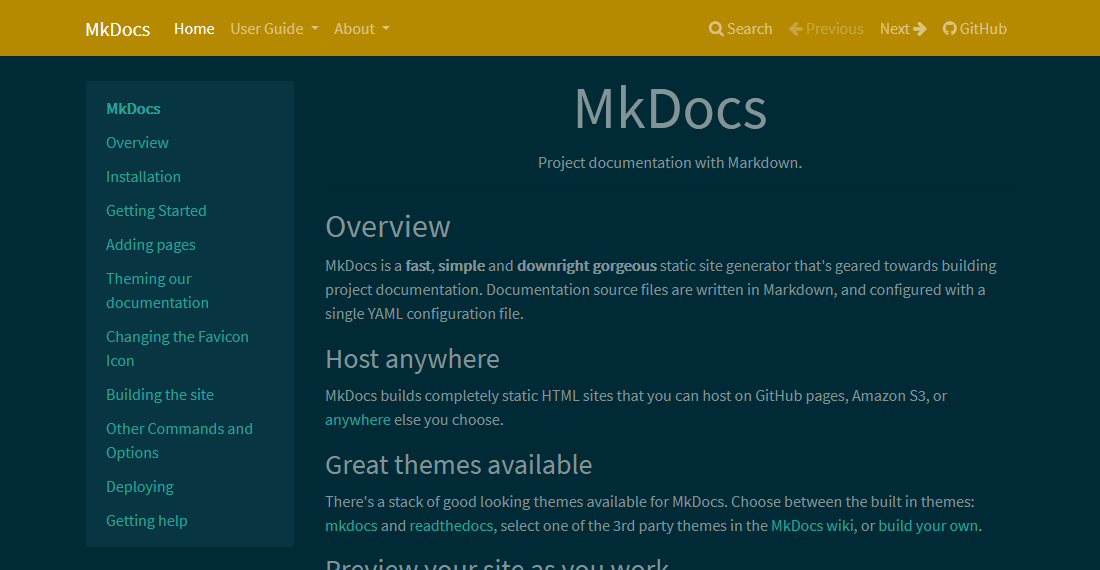Jump to Getting Started in sidebar
The height and width of the screenshot is (570, 1100).
156,210
